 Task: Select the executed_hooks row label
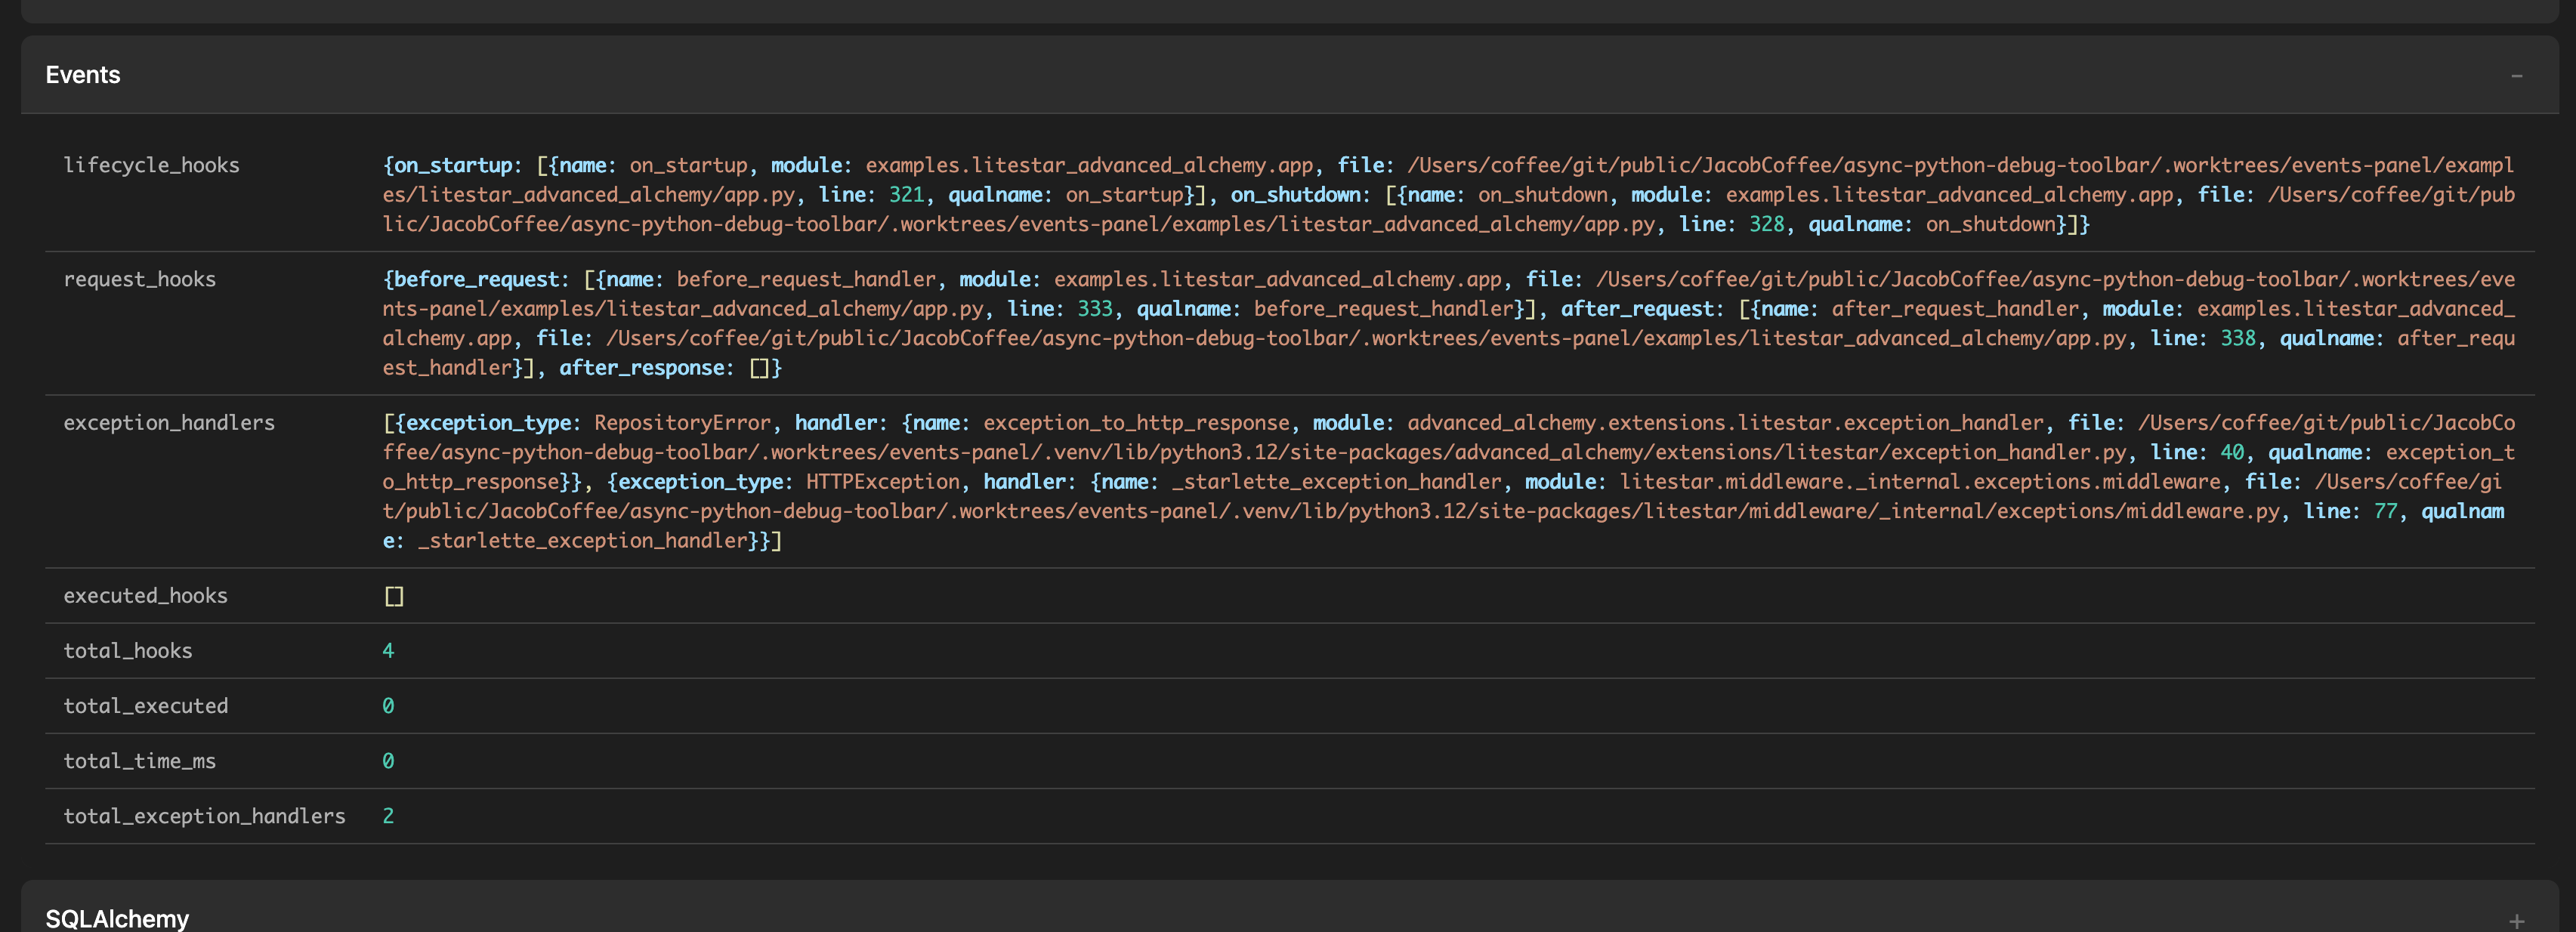tap(145, 595)
